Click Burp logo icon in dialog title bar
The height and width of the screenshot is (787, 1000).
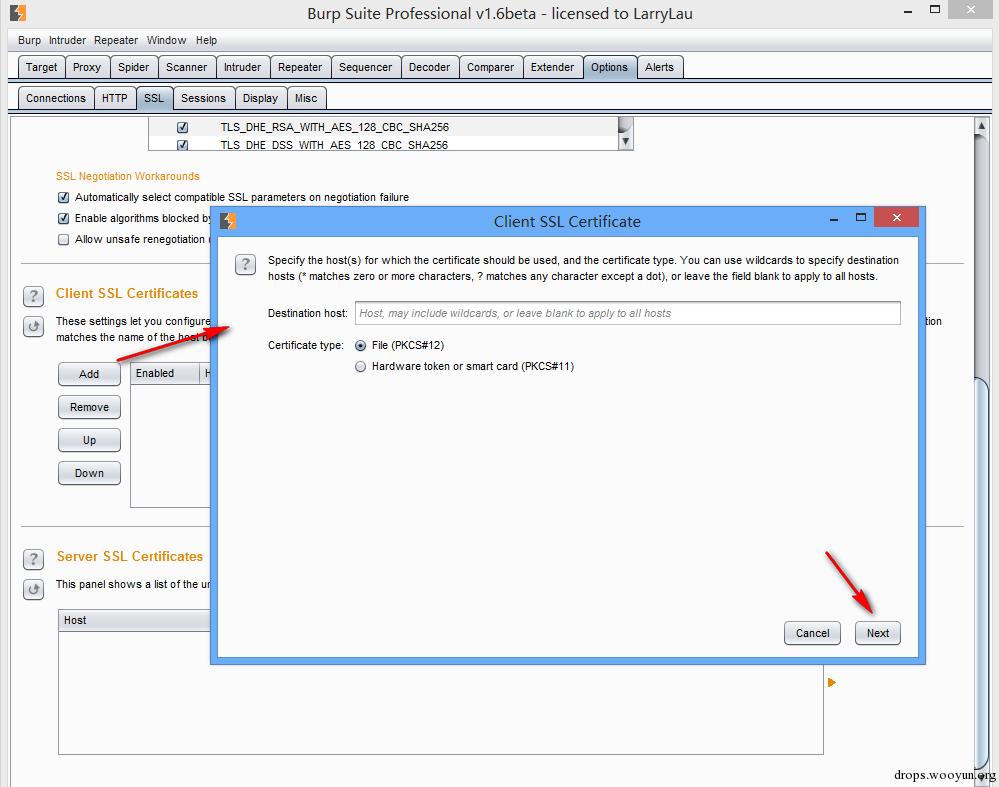pos(228,221)
